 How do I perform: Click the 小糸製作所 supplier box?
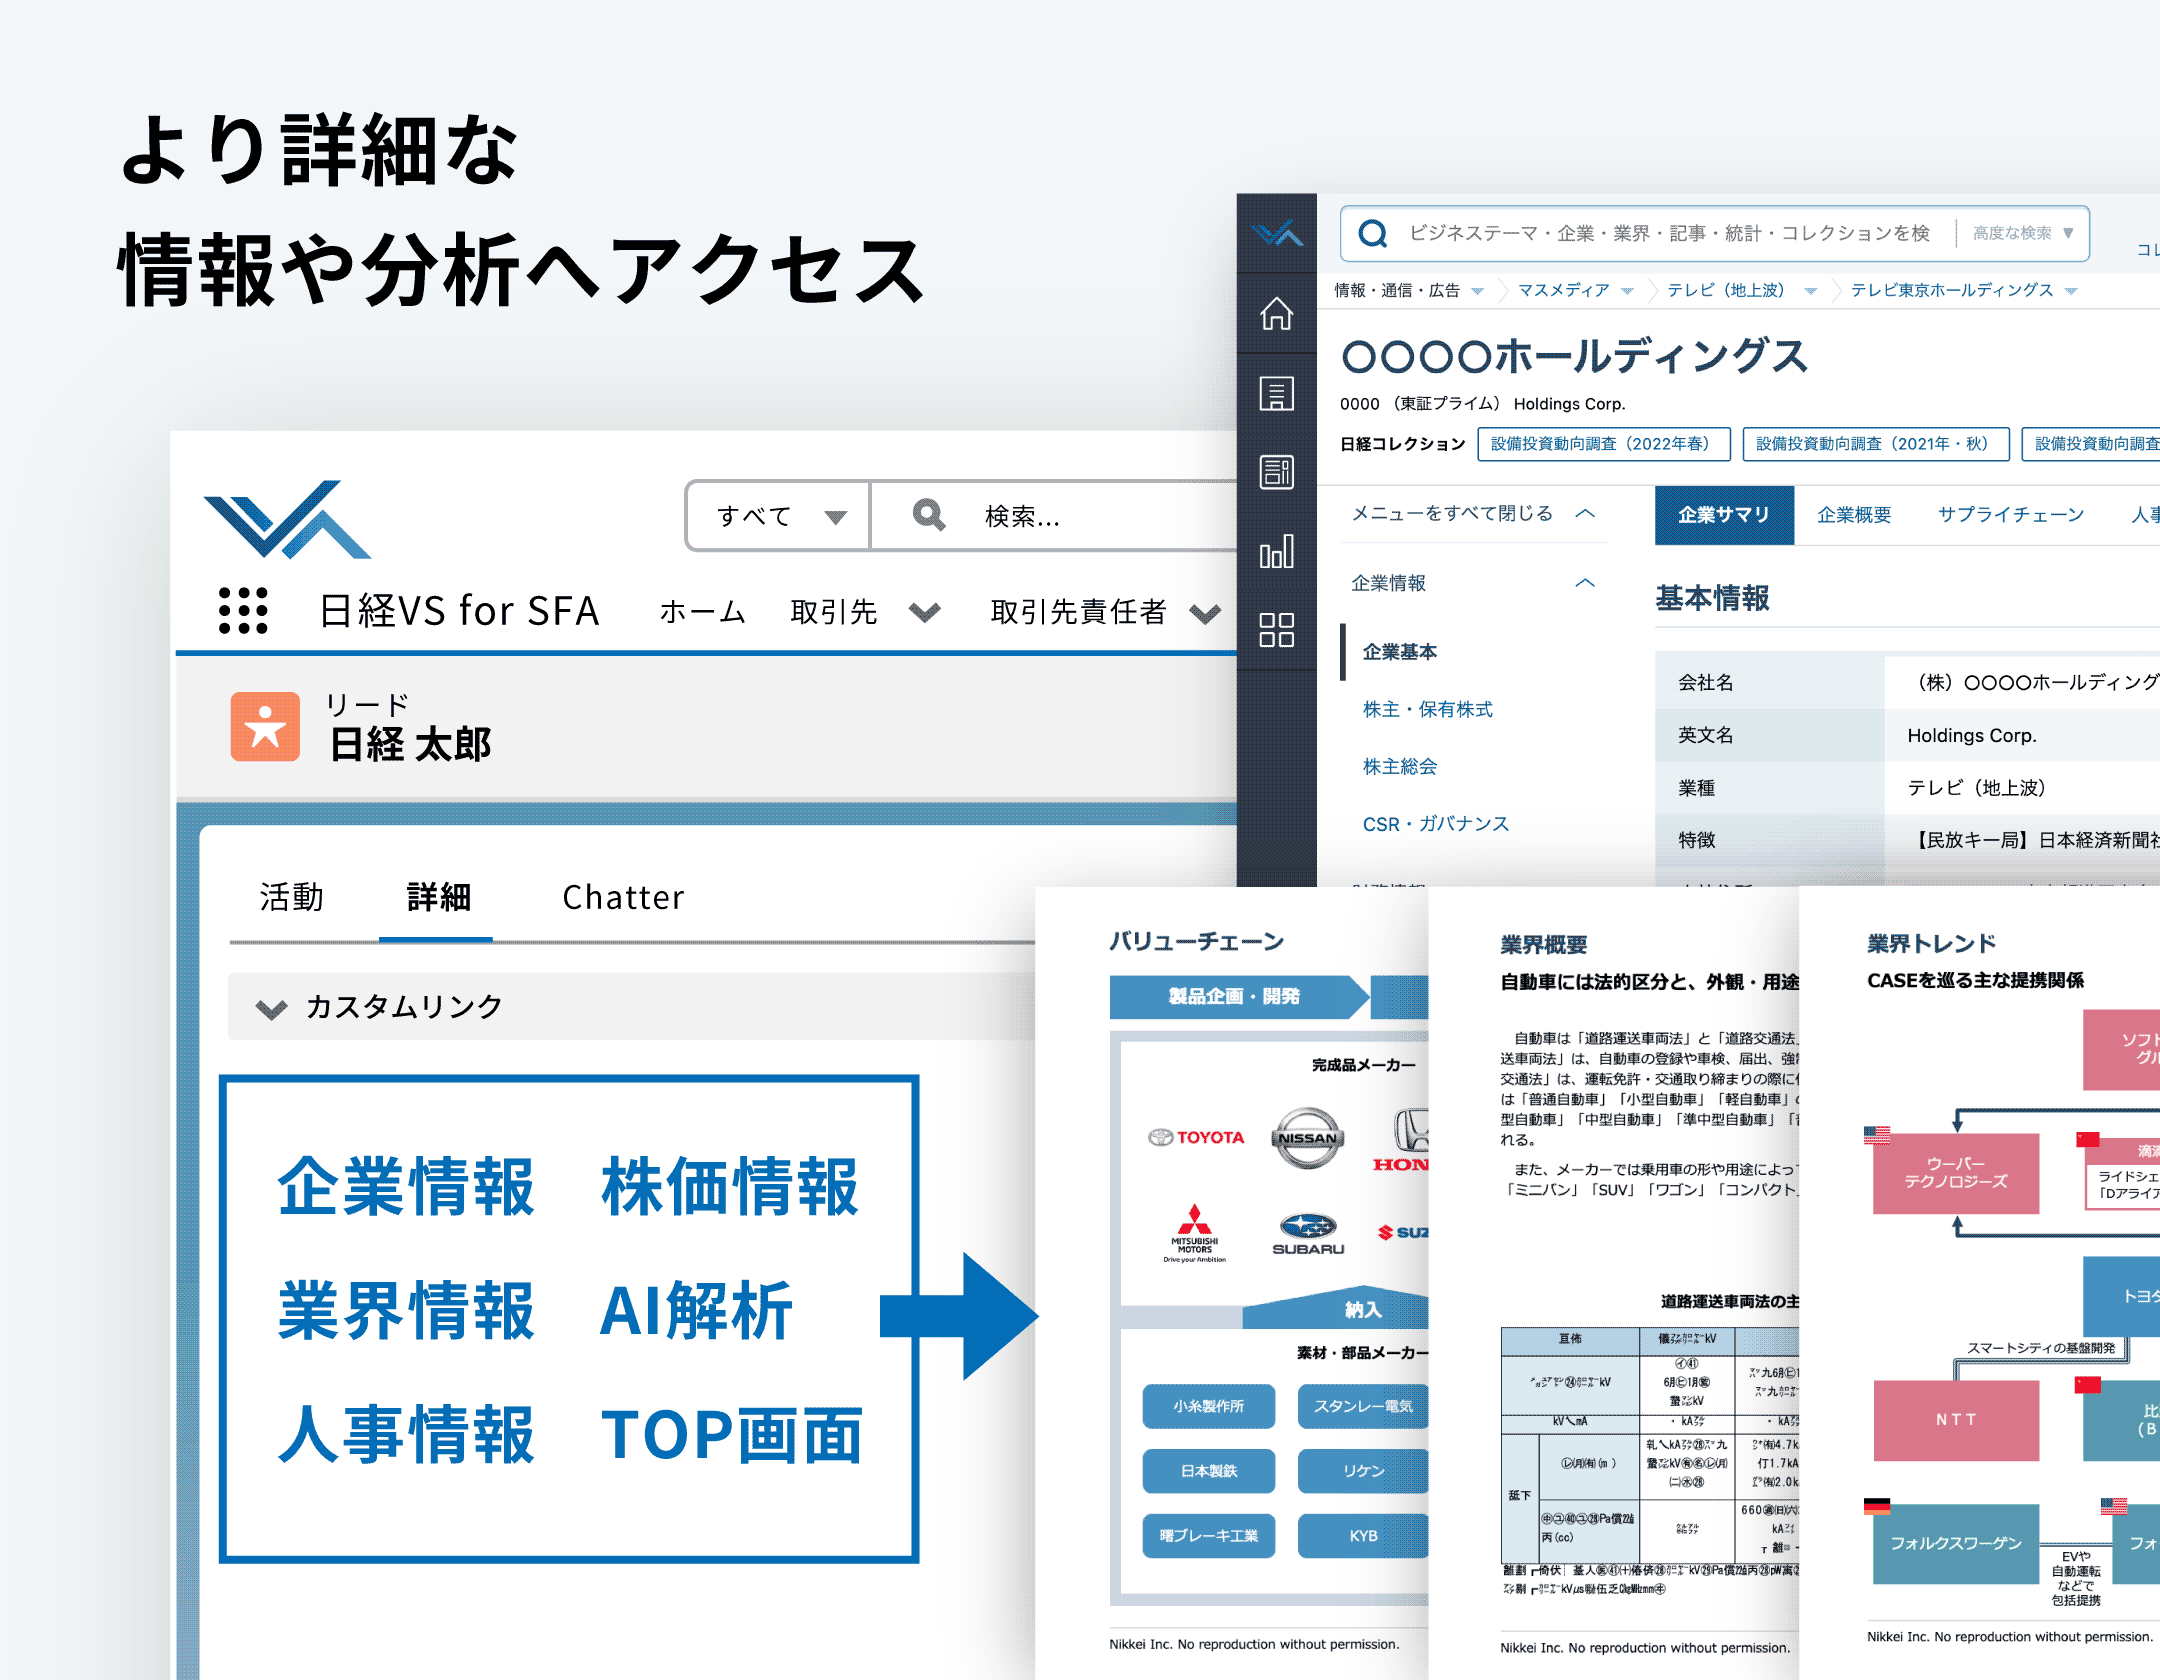(1208, 1406)
